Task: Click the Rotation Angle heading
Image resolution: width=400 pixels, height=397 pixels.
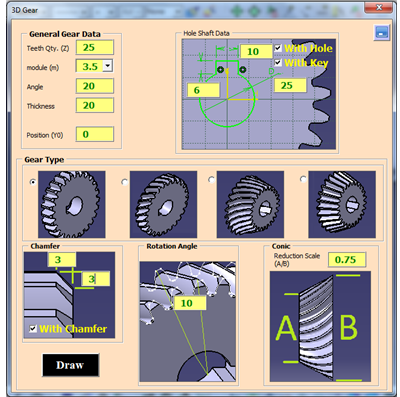Action: point(172,246)
